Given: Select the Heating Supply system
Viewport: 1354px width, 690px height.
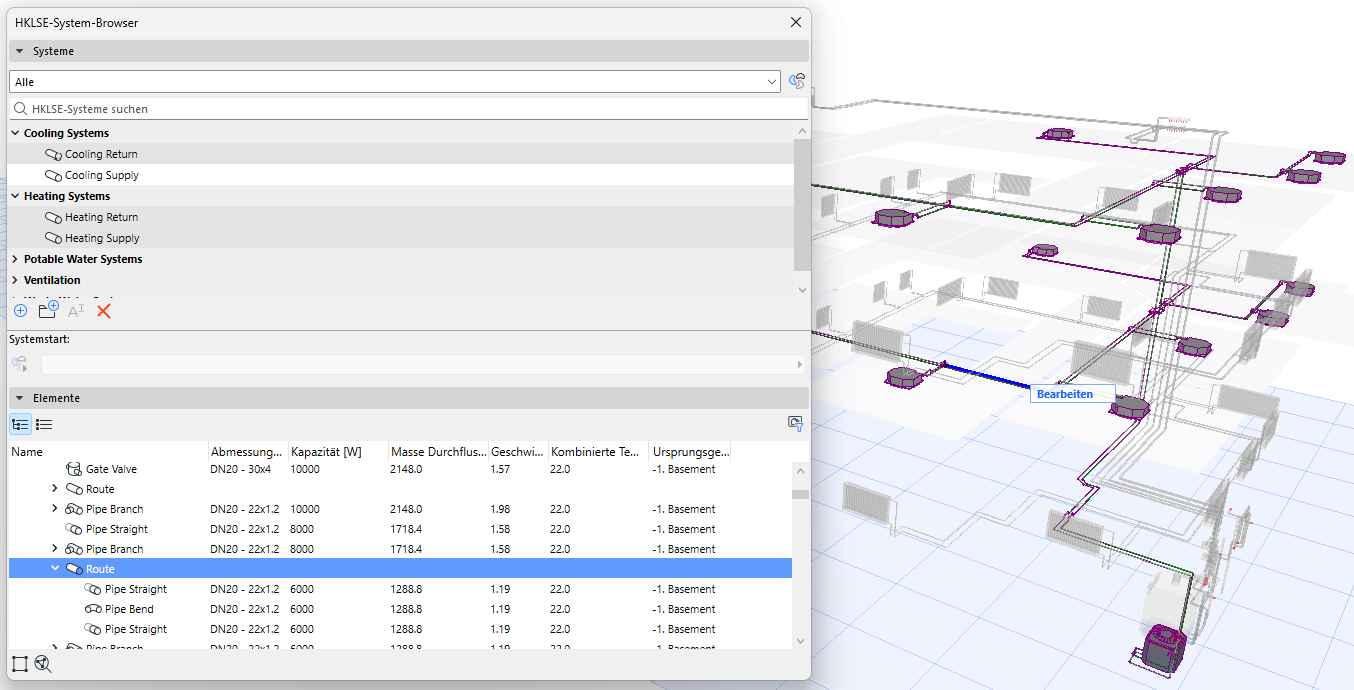Looking at the screenshot, I should (x=401, y=238).
